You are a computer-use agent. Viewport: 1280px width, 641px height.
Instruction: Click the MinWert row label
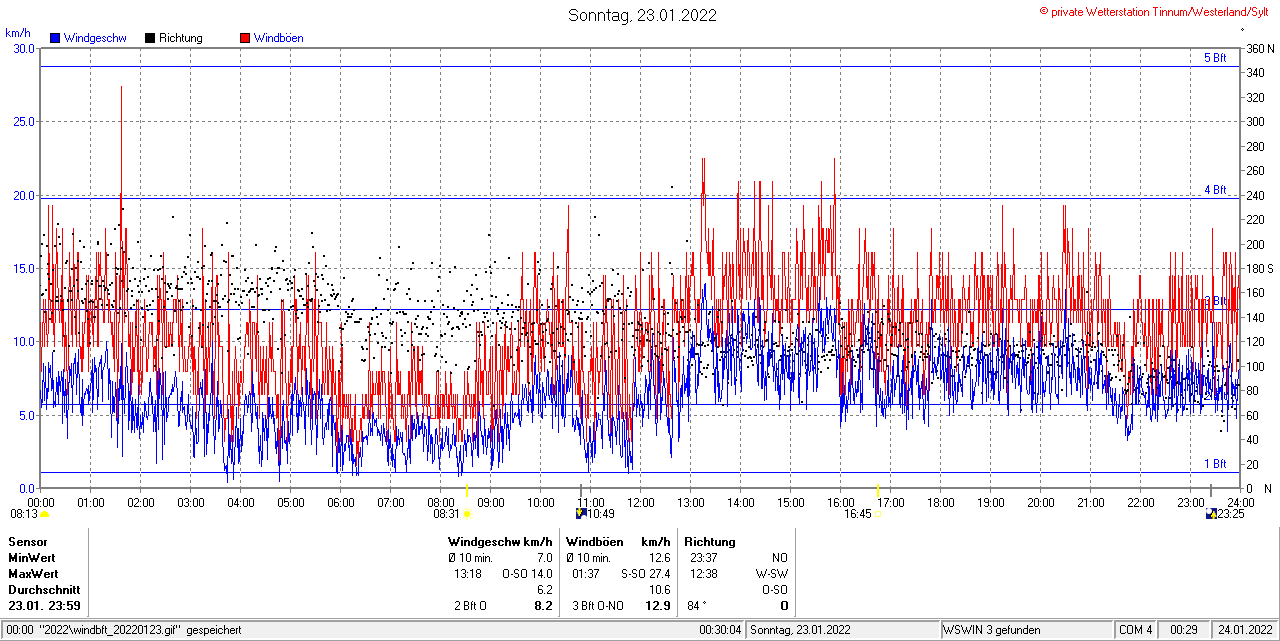pyautogui.click(x=32, y=558)
